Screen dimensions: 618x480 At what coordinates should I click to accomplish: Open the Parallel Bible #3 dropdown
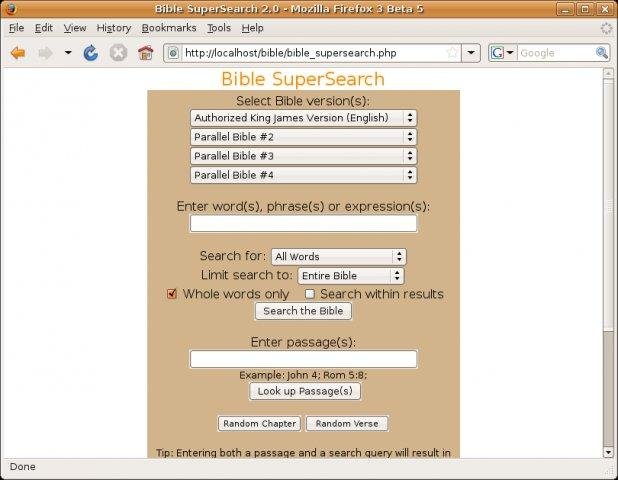click(x=303, y=156)
